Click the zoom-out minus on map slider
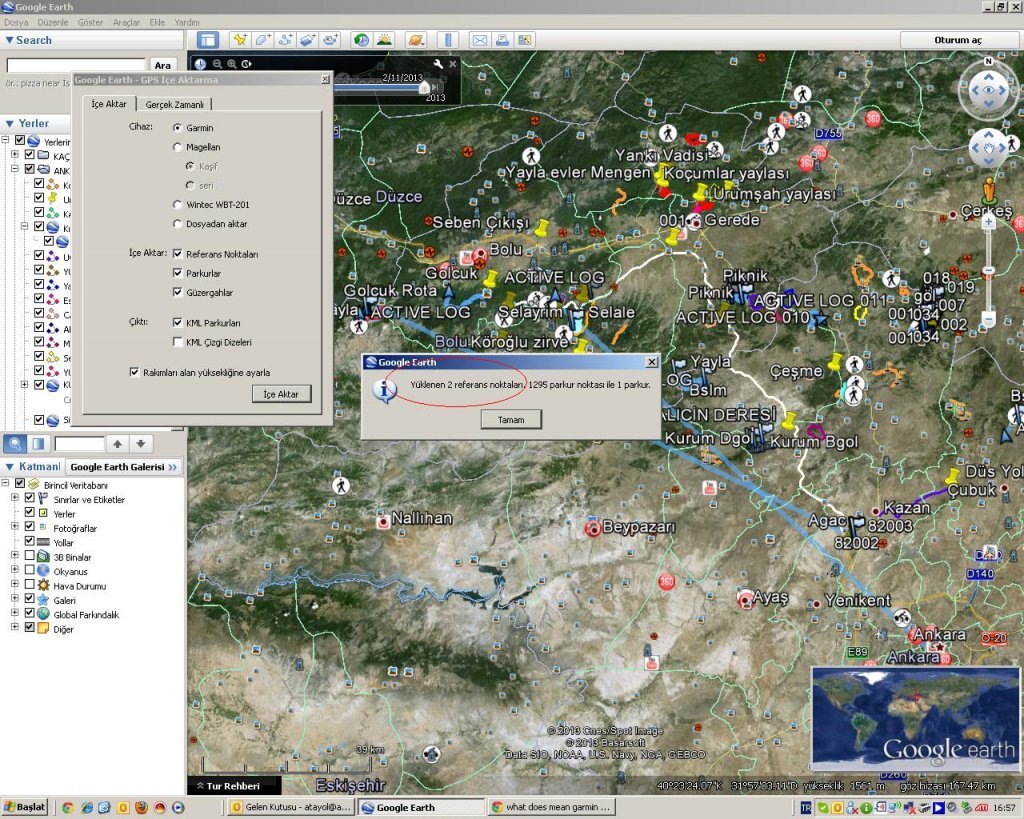Viewport: 1024px width, 819px height. point(989,320)
